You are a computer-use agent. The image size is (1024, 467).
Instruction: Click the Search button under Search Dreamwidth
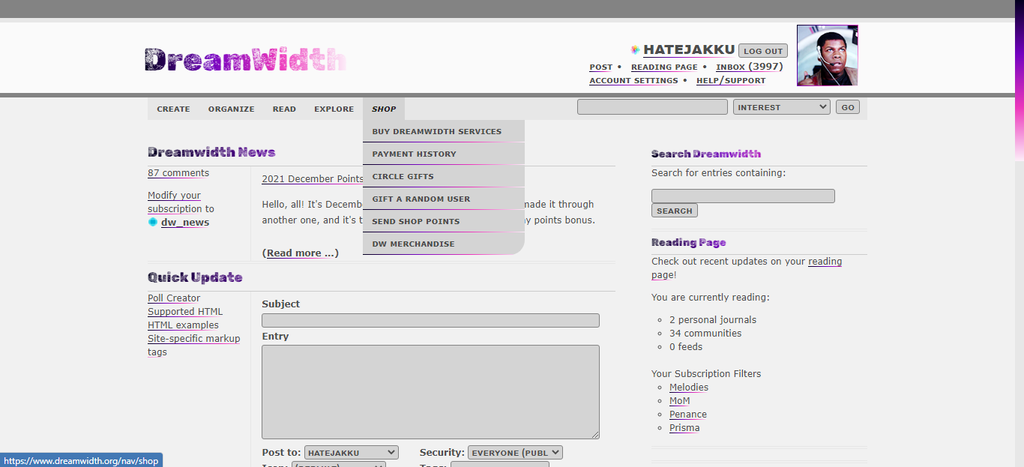675,210
